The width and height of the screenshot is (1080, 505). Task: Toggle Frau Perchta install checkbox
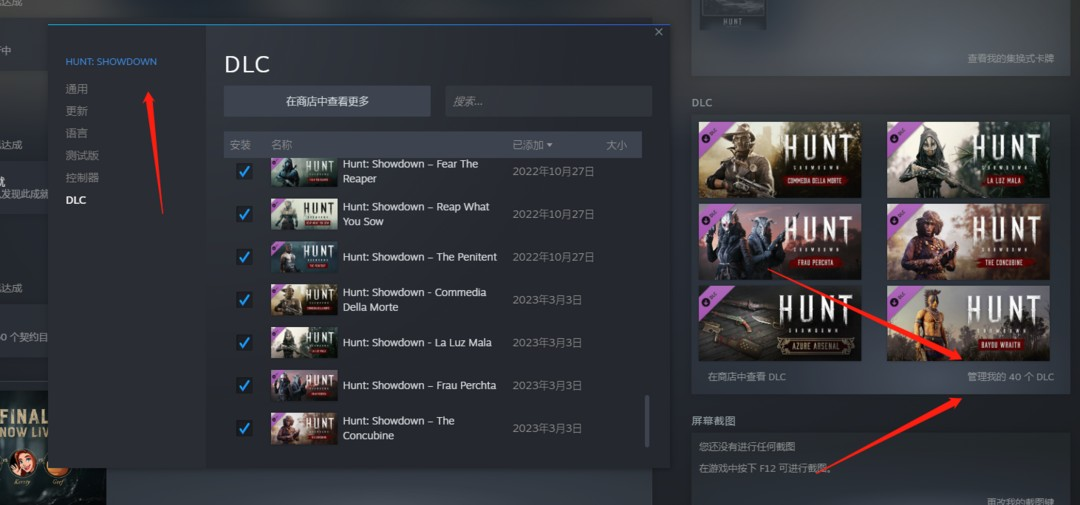tap(244, 385)
